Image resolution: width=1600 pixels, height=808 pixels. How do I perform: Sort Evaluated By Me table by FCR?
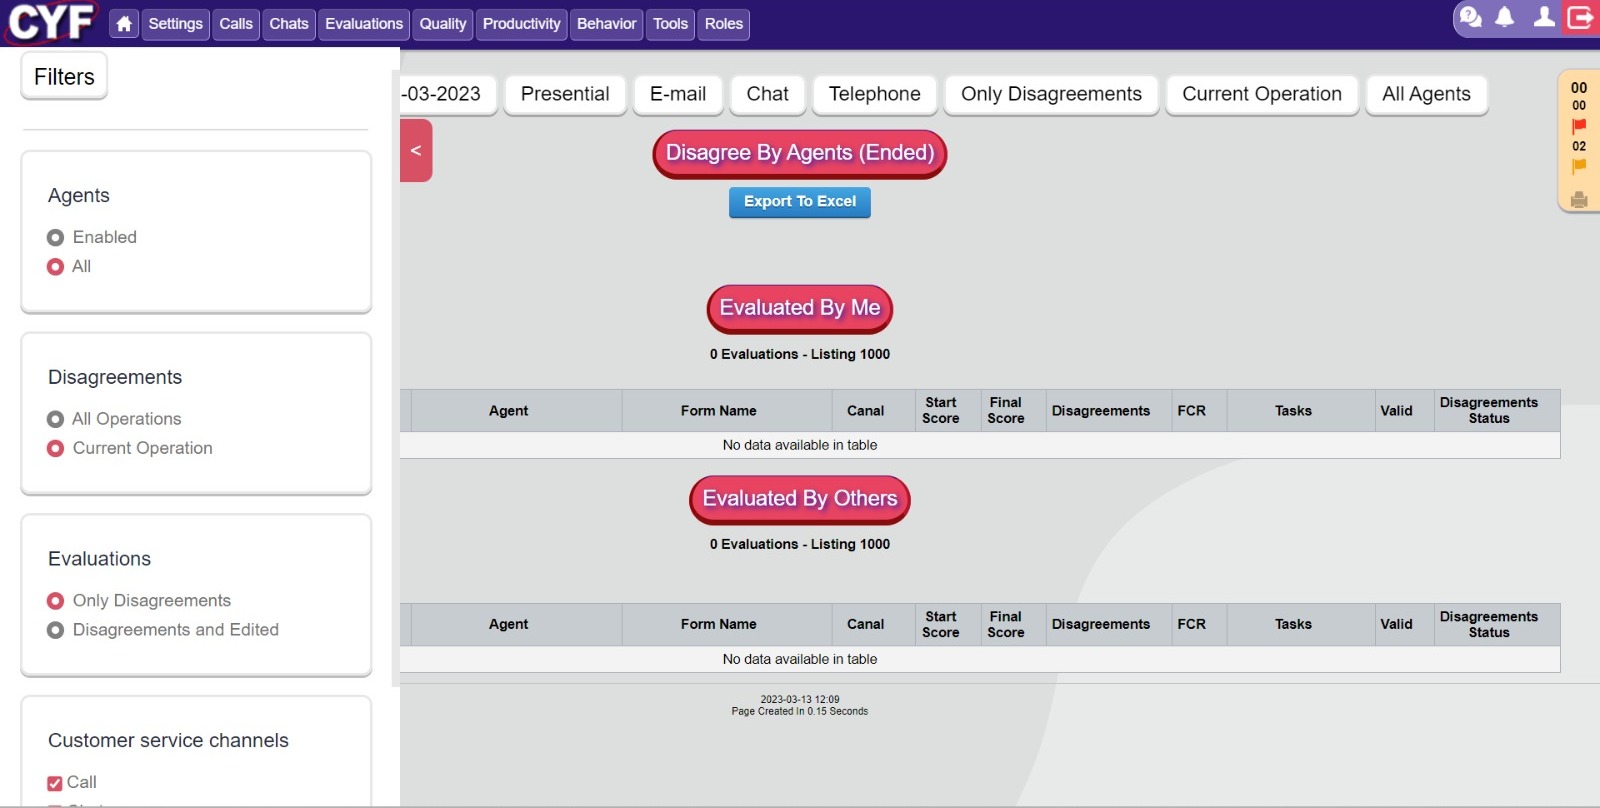point(1199,411)
